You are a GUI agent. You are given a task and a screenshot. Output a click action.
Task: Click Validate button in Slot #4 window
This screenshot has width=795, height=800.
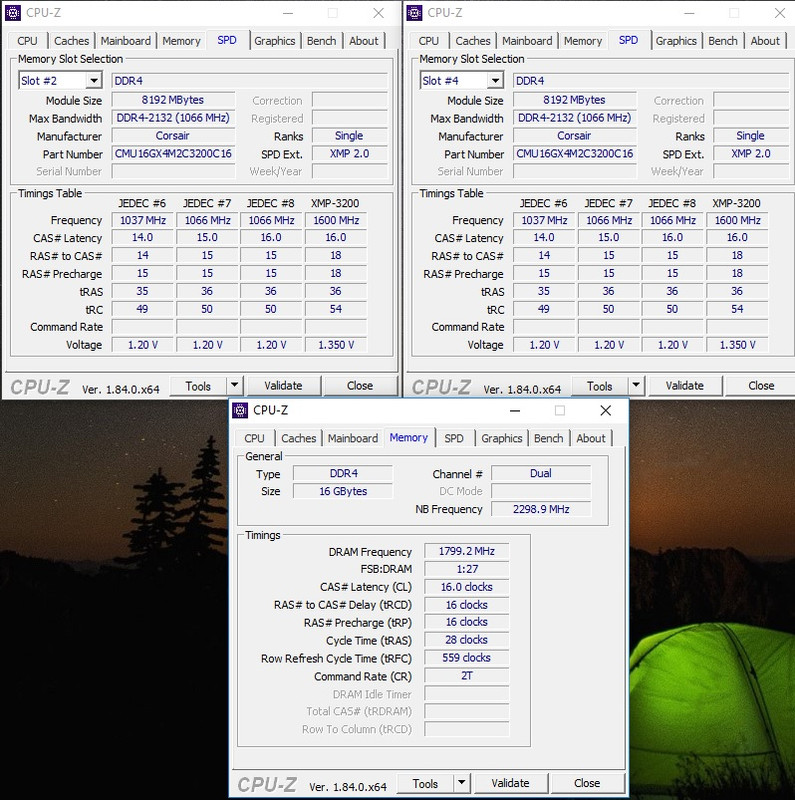685,386
